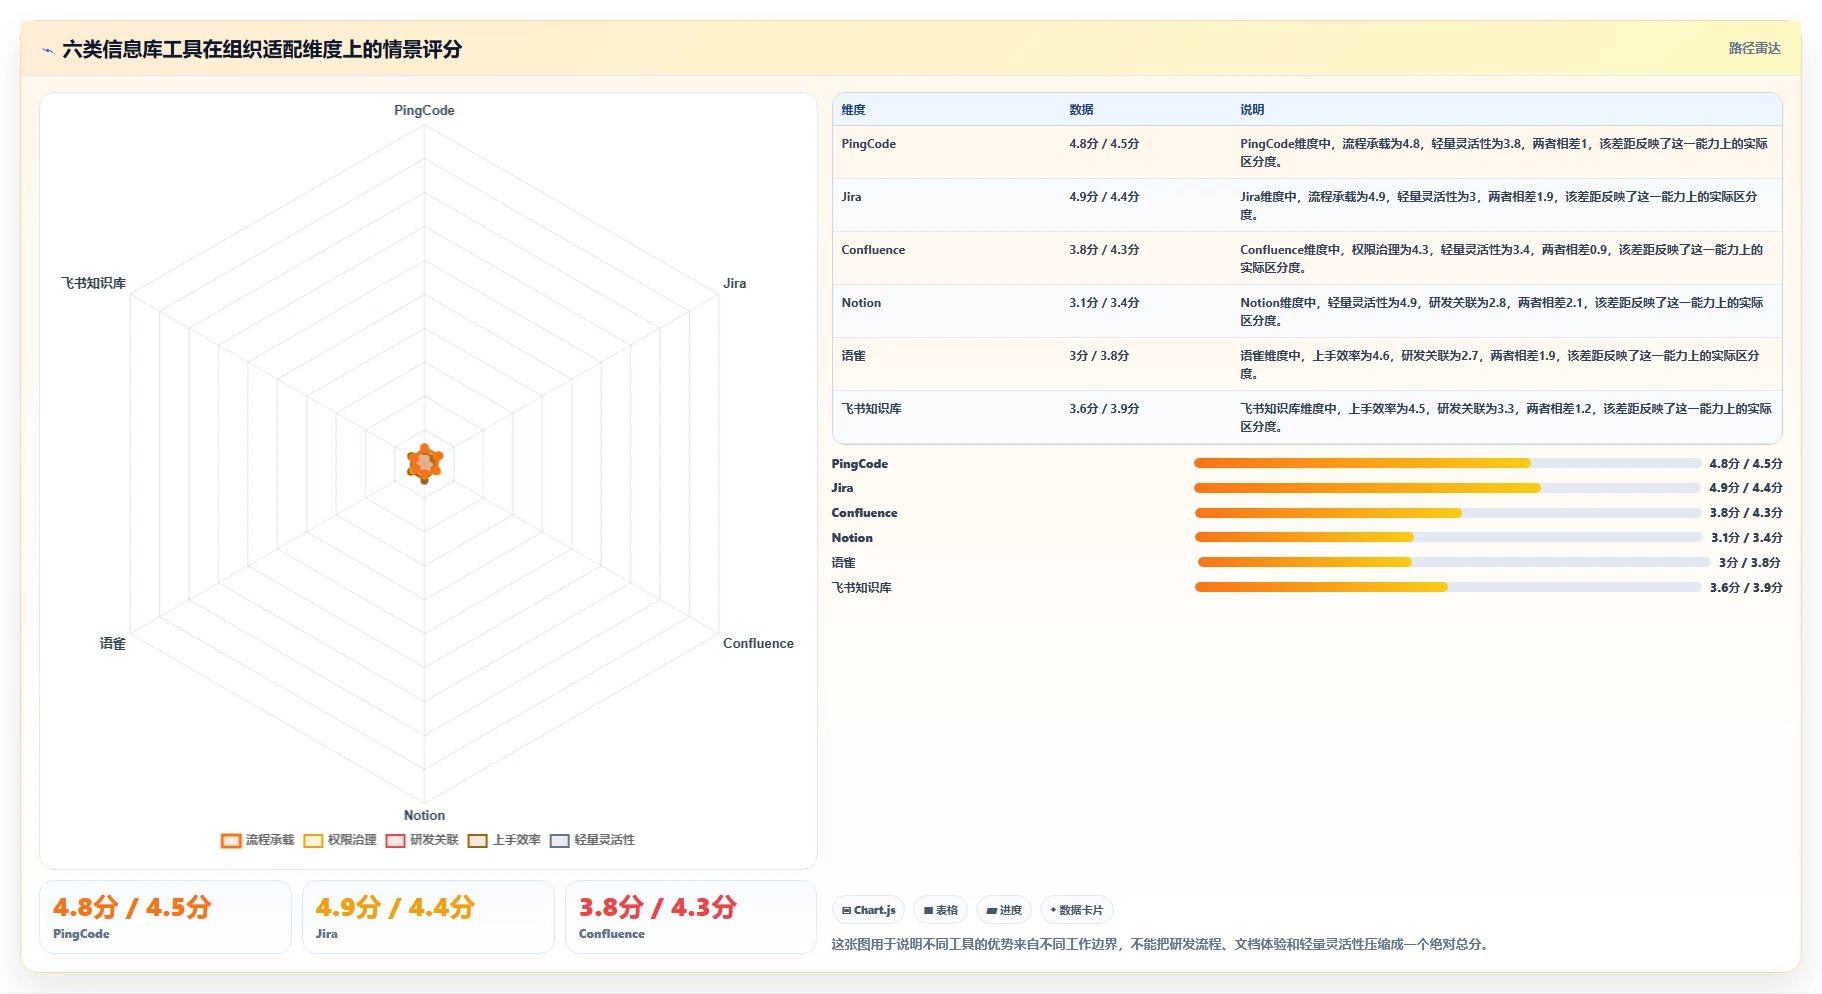Click the Confluence维度中 description text

tap(1502, 259)
